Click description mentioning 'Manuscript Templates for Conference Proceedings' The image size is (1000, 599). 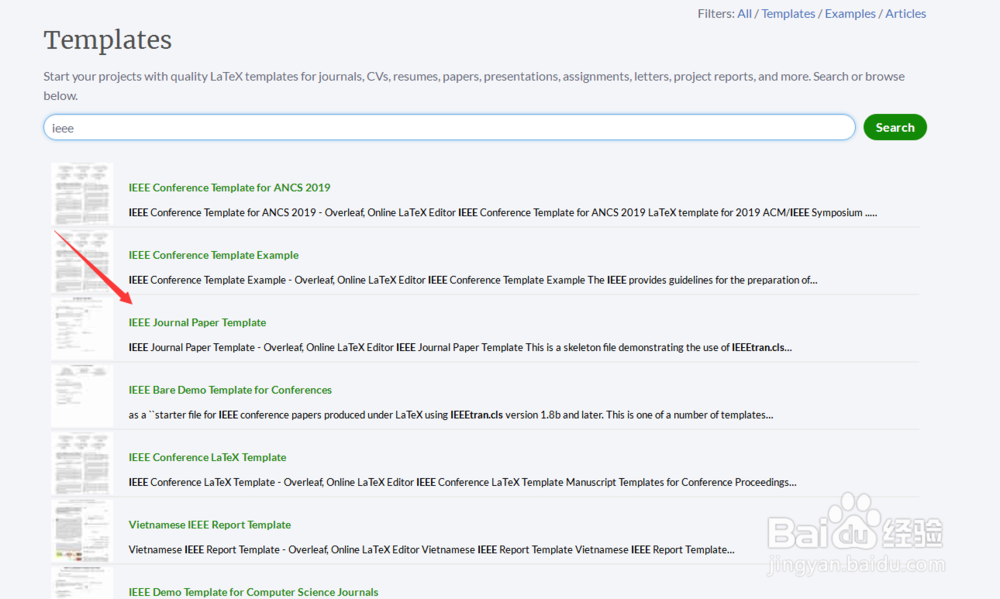(462, 482)
